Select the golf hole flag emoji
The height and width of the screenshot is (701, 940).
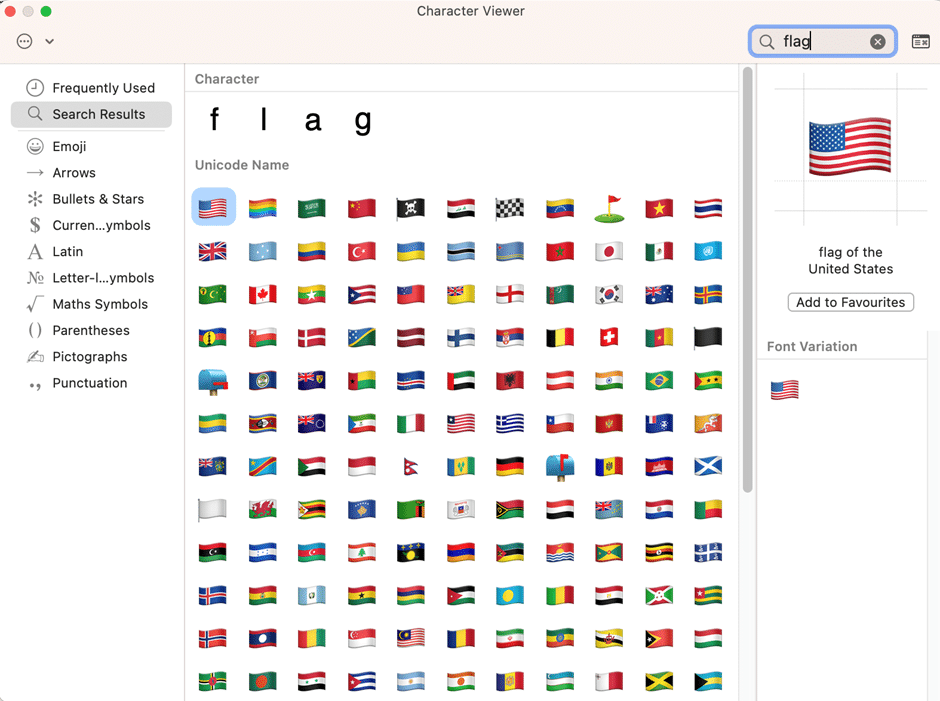[x=609, y=208]
